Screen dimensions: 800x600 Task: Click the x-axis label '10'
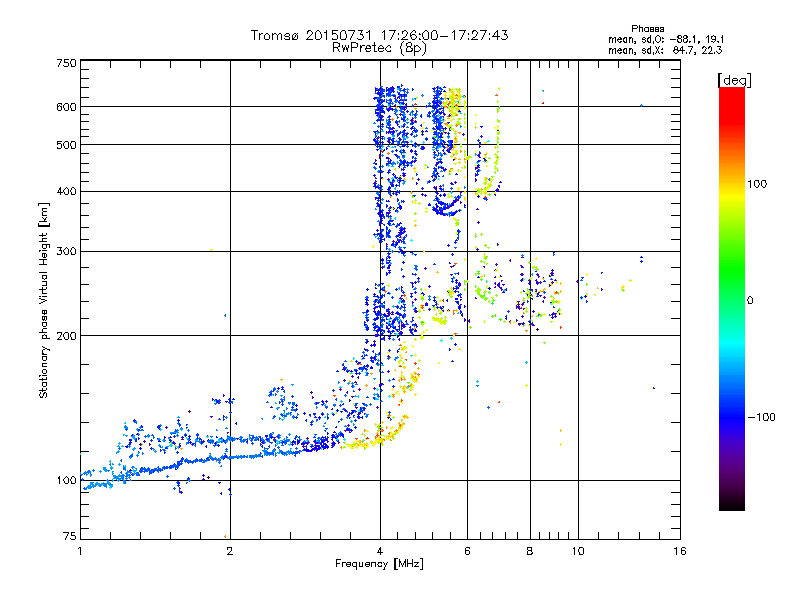(578, 551)
